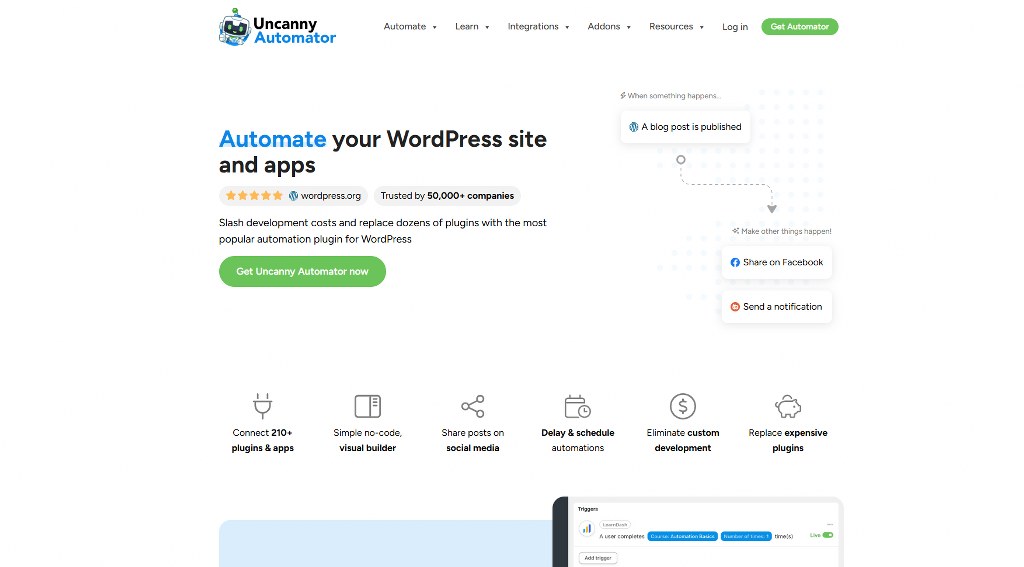Screen dimensions: 1024x567
Task: Click Eliminate custom development text
Action: [683, 440]
